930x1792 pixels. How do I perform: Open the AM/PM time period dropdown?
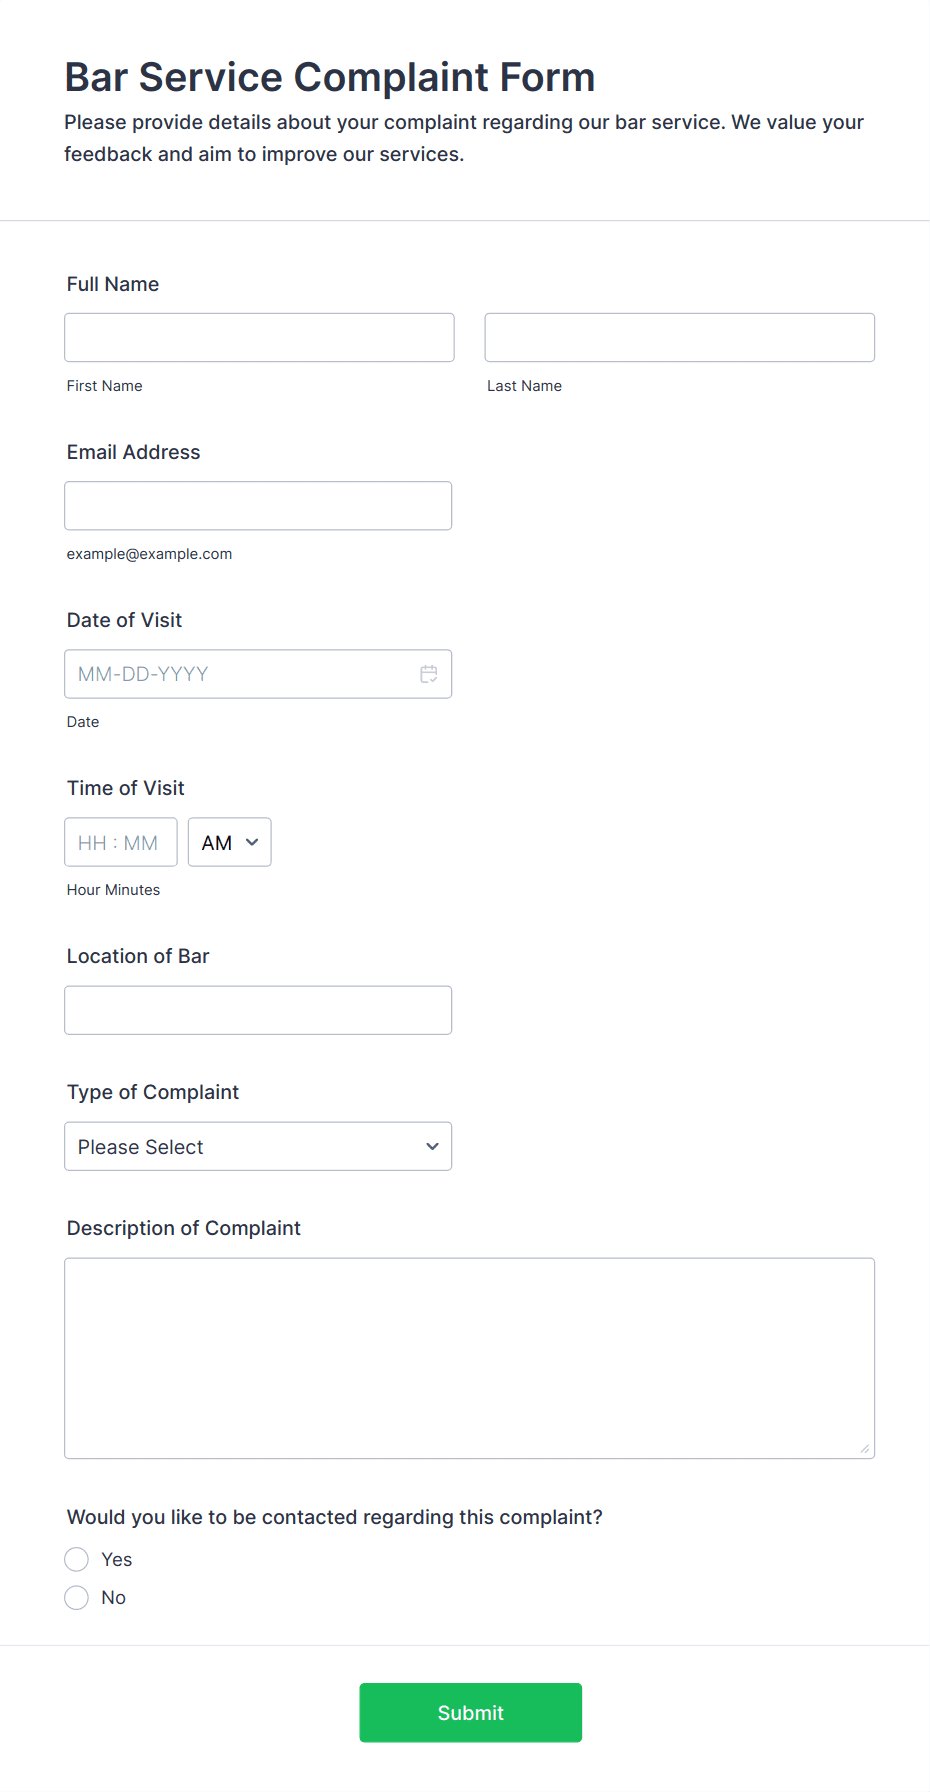click(229, 842)
